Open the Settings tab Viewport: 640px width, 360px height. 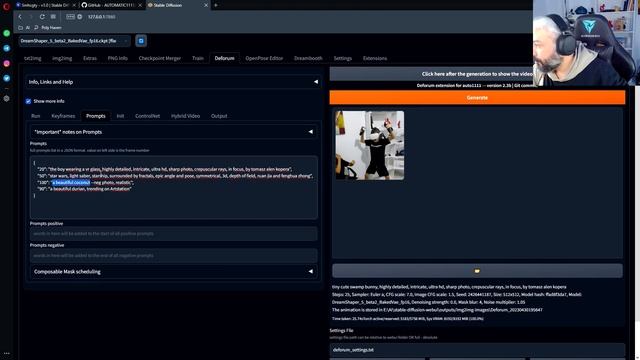(342, 58)
